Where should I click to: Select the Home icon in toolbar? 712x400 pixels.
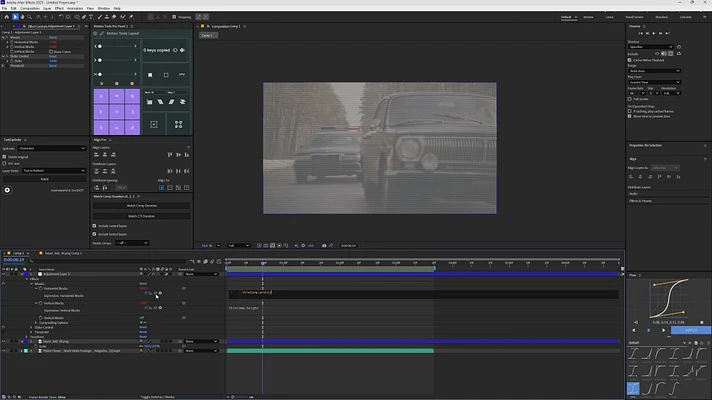click(6, 17)
